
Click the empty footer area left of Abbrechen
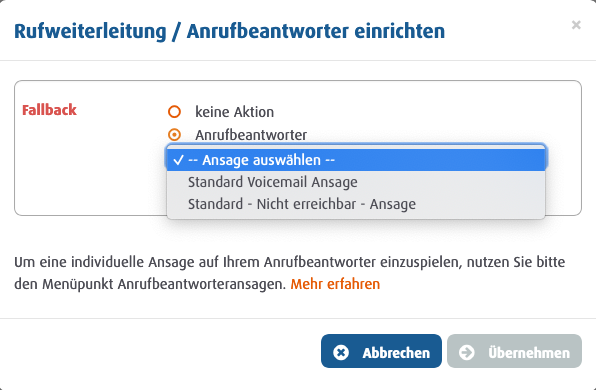click(x=160, y=351)
